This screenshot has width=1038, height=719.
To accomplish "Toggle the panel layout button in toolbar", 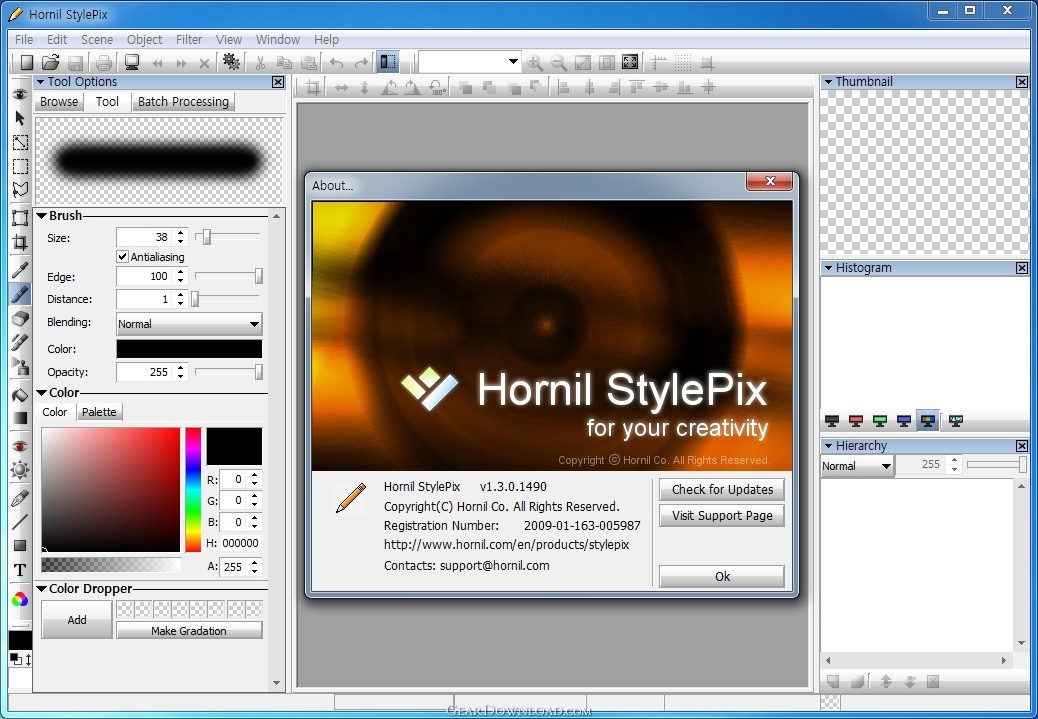I will (x=388, y=62).
